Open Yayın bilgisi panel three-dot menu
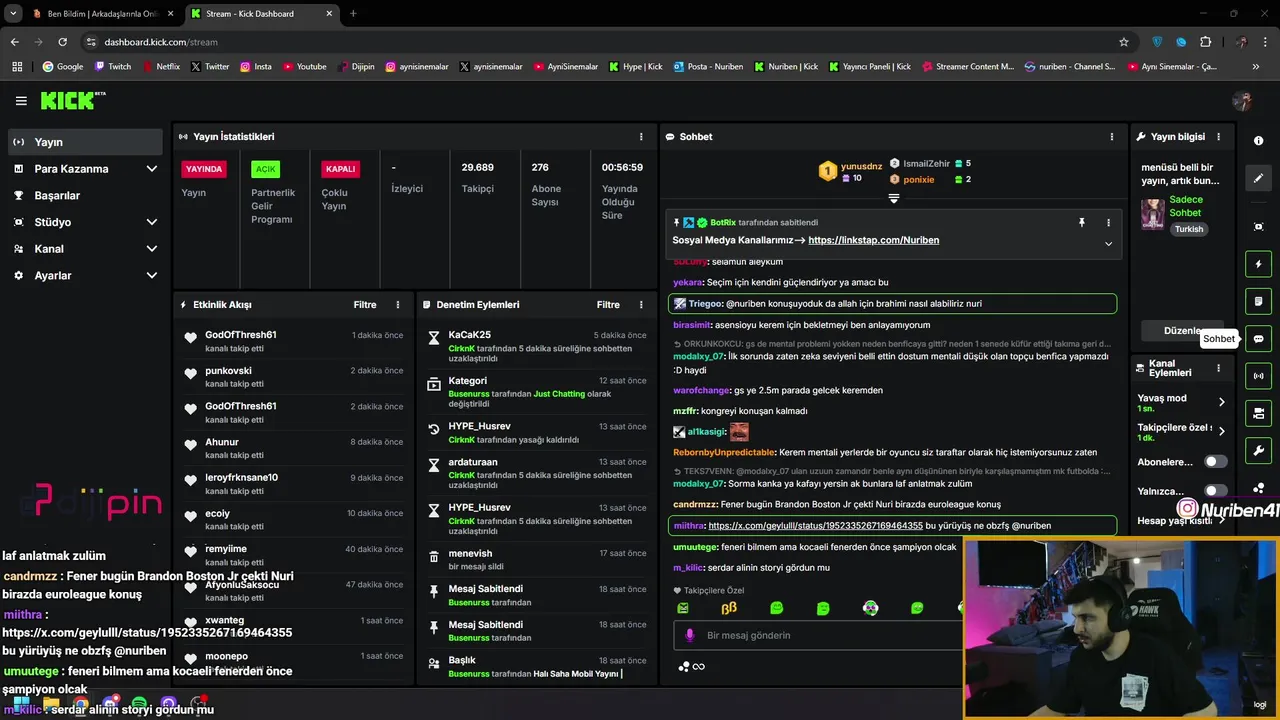 (1218, 136)
